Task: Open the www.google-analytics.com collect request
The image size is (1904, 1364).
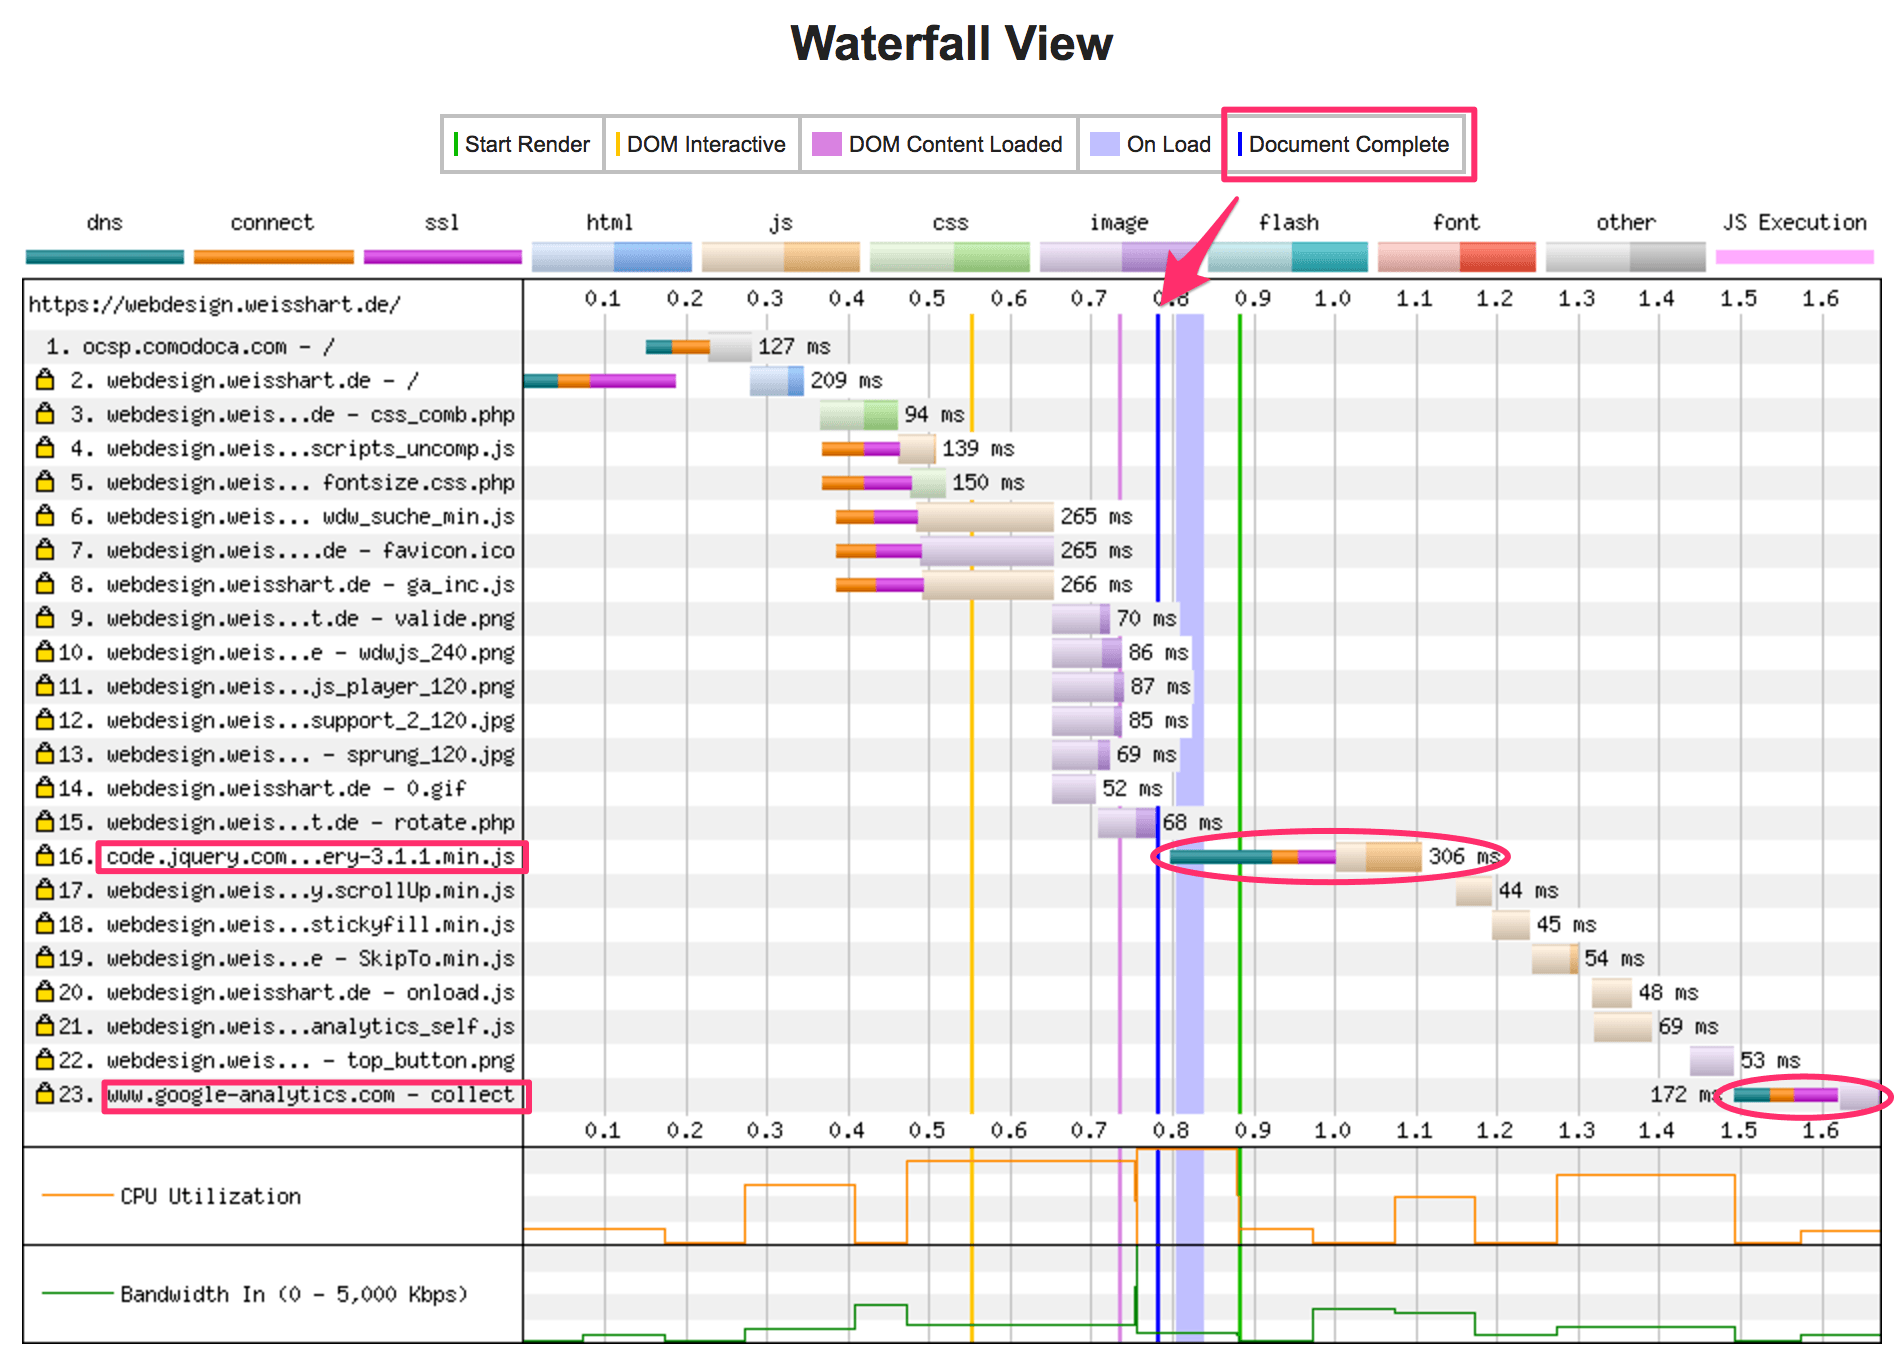Action: (311, 1095)
